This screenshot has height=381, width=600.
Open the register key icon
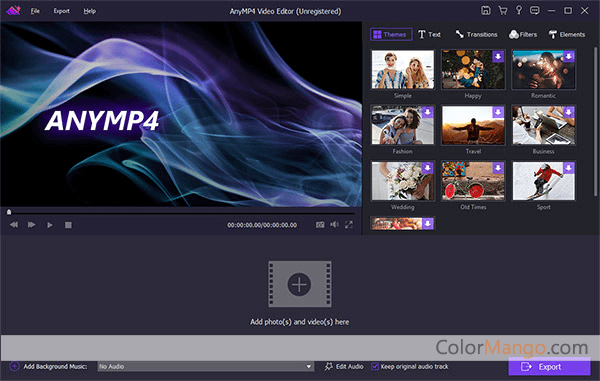(519, 10)
